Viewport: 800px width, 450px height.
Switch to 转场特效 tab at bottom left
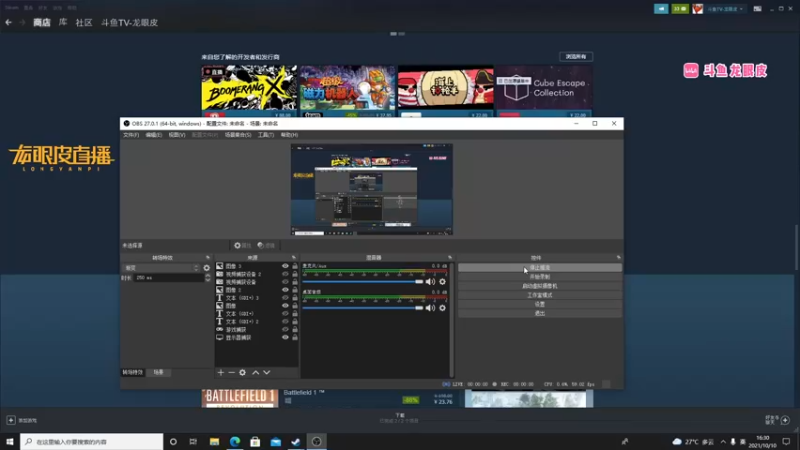point(133,372)
